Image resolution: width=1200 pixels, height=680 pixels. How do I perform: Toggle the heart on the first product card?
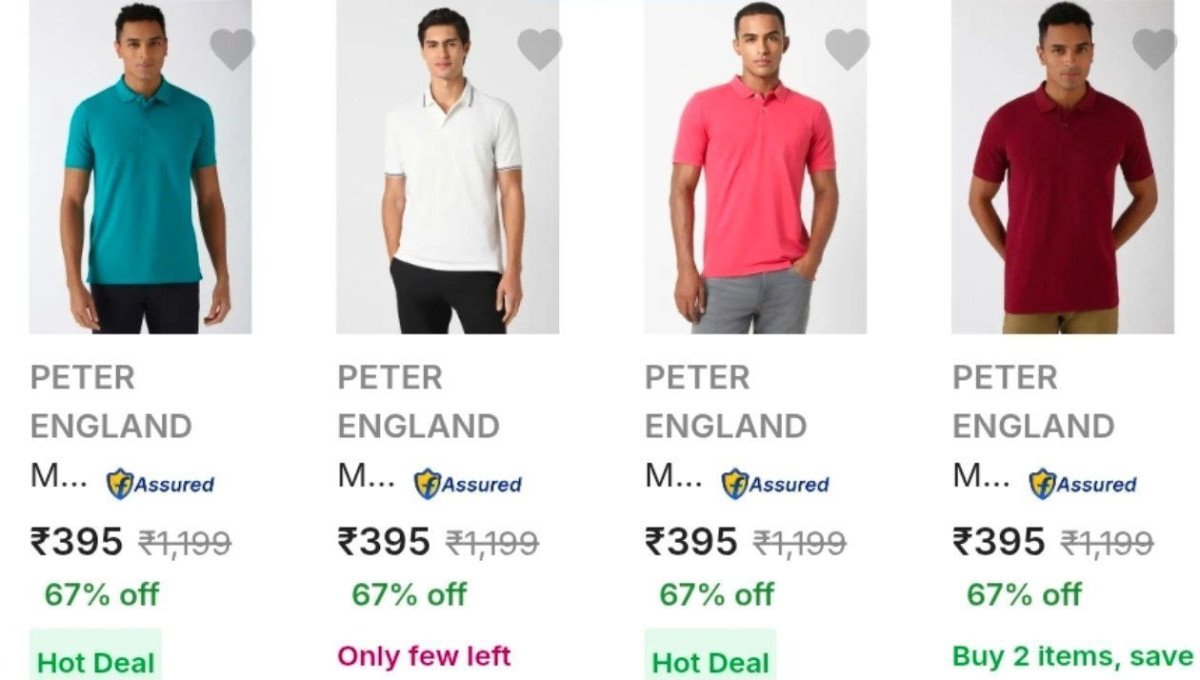pos(232,49)
